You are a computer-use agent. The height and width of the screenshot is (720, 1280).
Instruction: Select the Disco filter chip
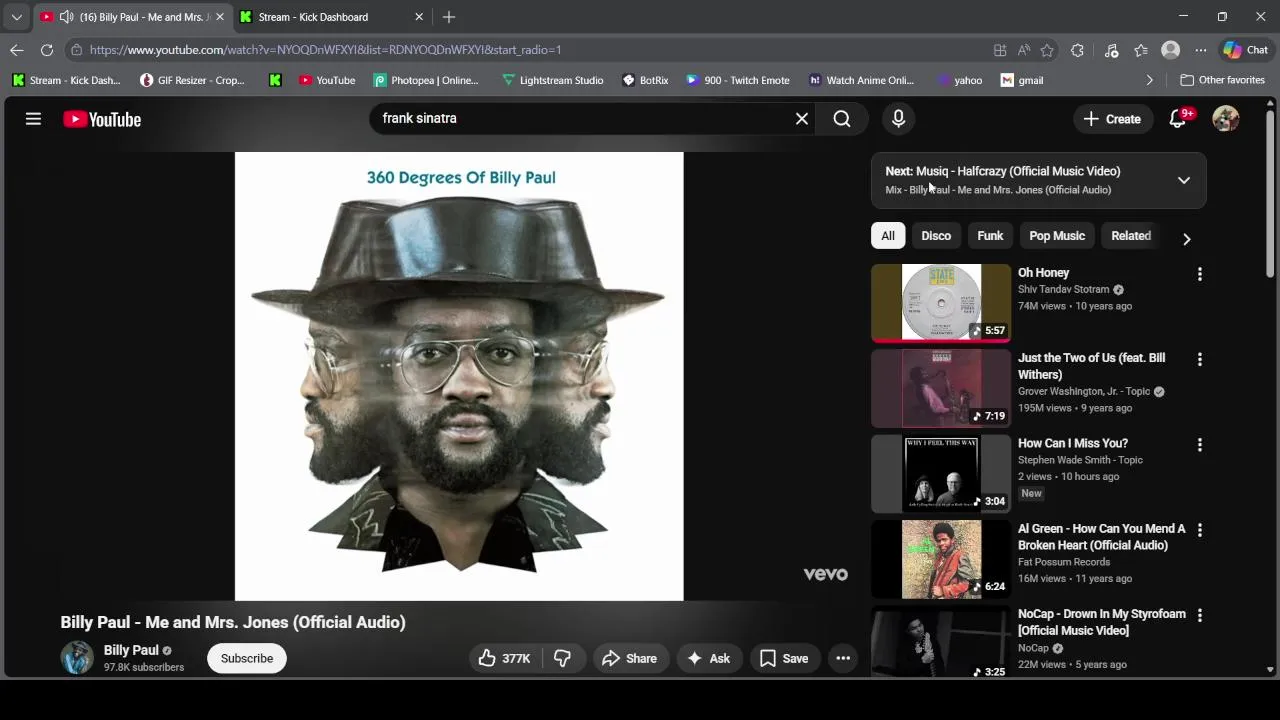(936, 236)
